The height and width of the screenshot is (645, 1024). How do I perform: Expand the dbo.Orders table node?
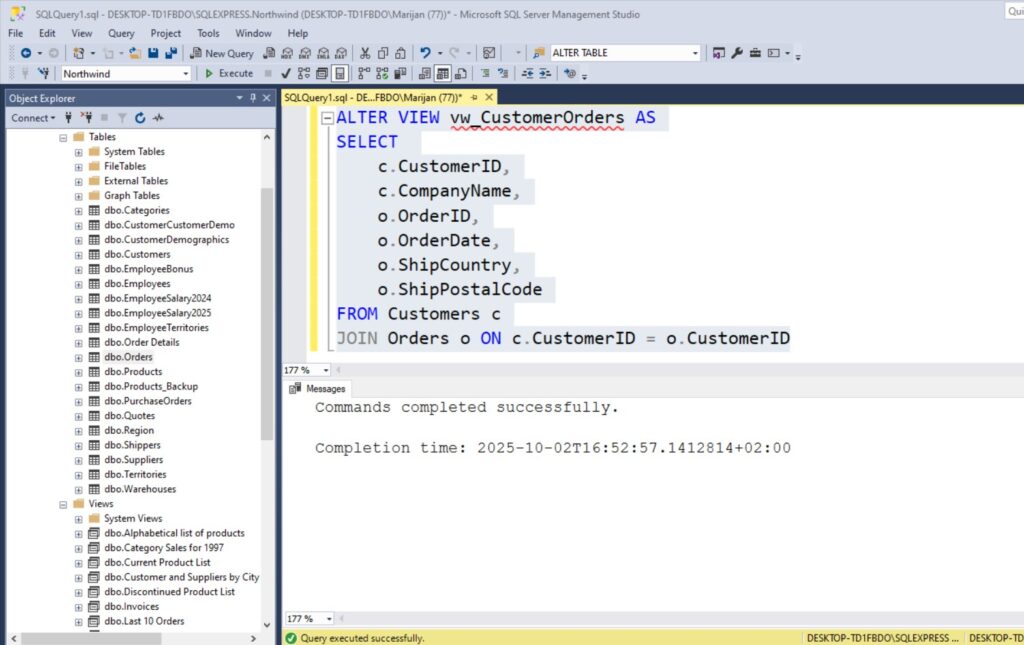pyautogui.click(x=79, y=357)
